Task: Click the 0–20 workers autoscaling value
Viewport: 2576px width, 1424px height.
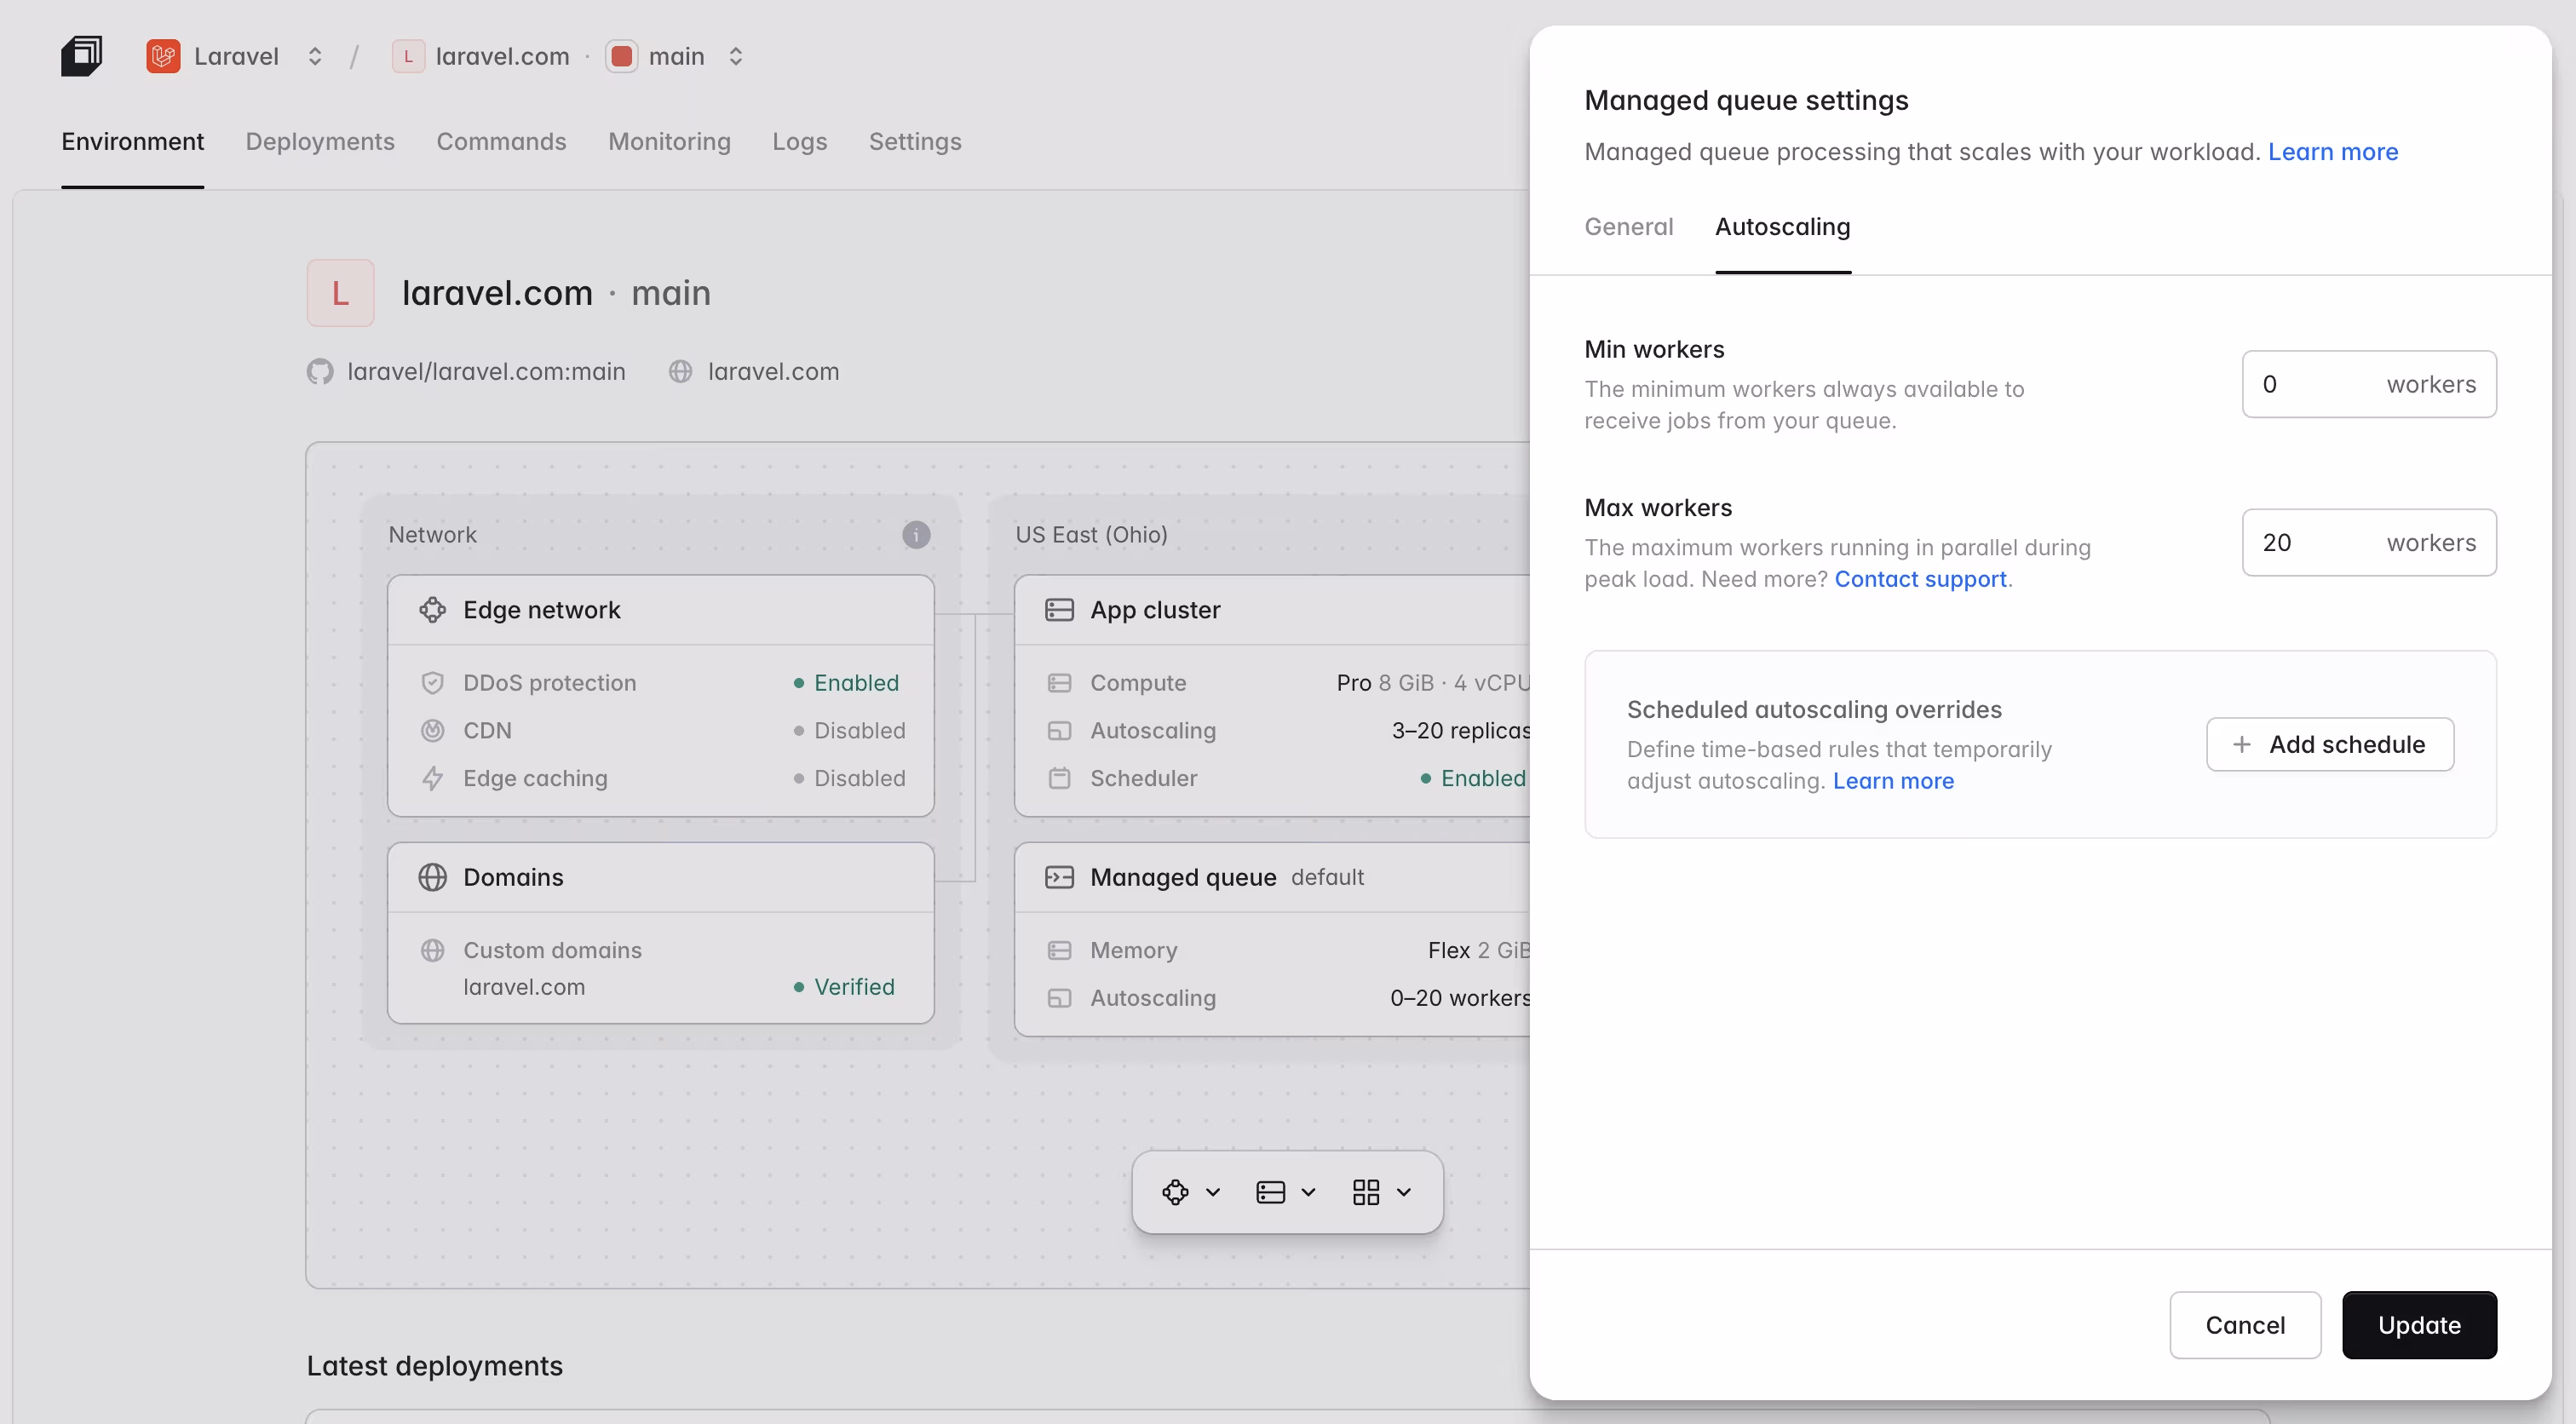Action: [1460, 998]
